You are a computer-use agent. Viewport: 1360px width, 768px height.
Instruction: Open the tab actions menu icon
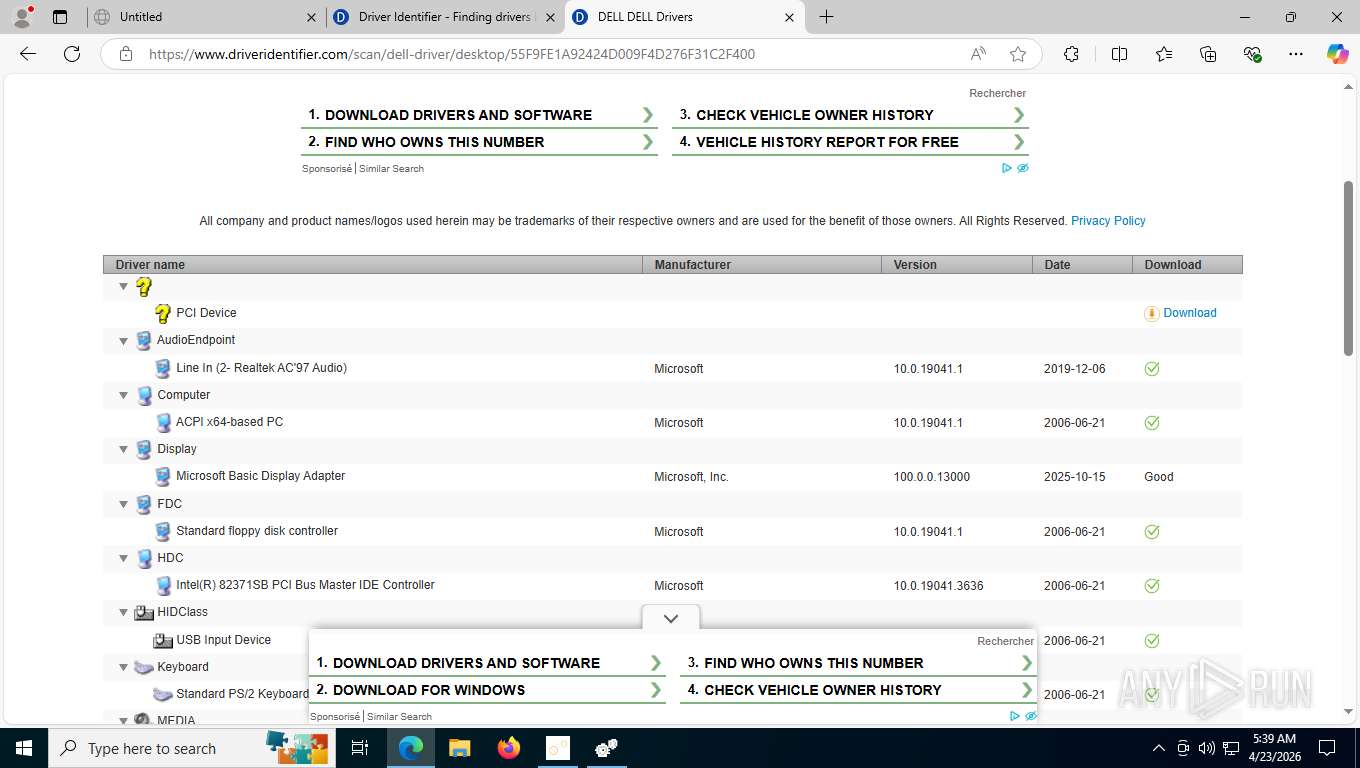pyautogui.click(x=60, y=17)
